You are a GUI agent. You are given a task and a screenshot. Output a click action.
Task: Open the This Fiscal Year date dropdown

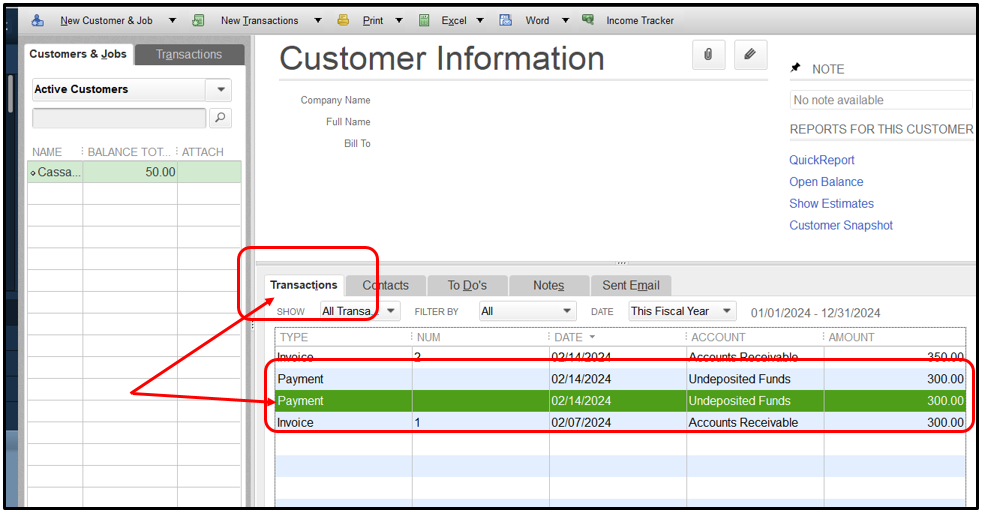pyautogui.click(x=682, y=311)
